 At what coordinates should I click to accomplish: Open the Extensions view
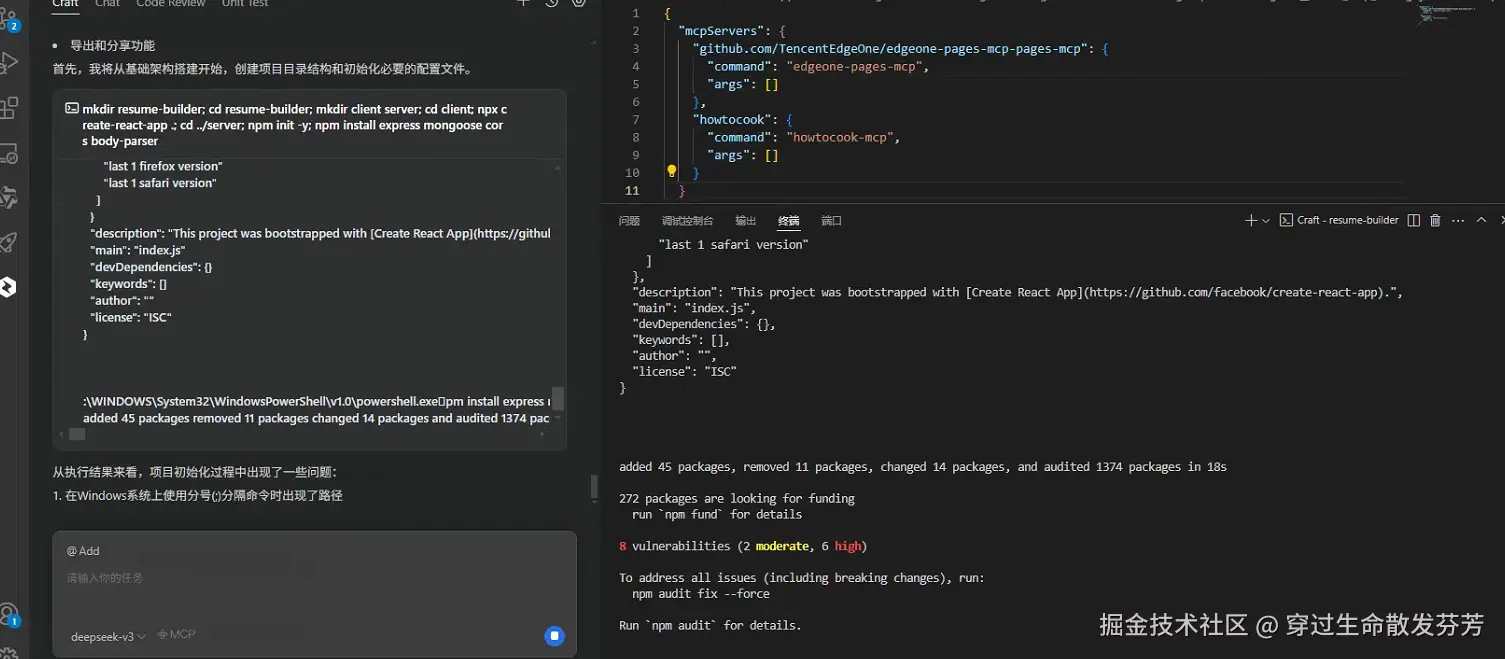tap(9, 108)
